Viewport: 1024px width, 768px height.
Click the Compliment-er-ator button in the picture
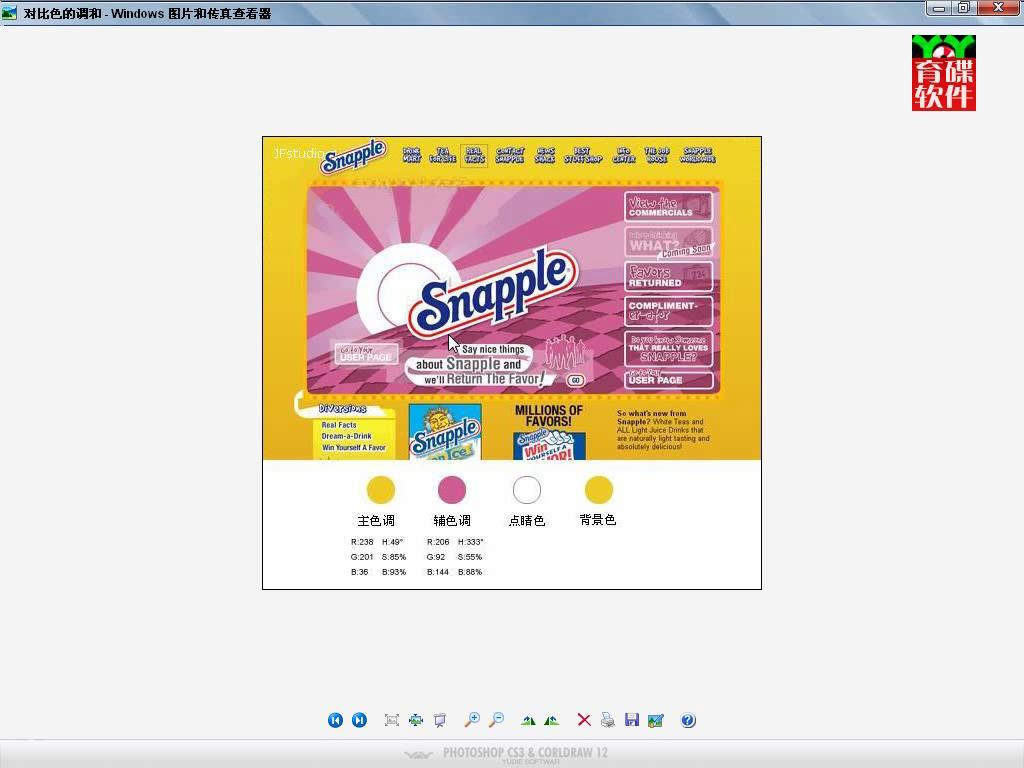669,312
